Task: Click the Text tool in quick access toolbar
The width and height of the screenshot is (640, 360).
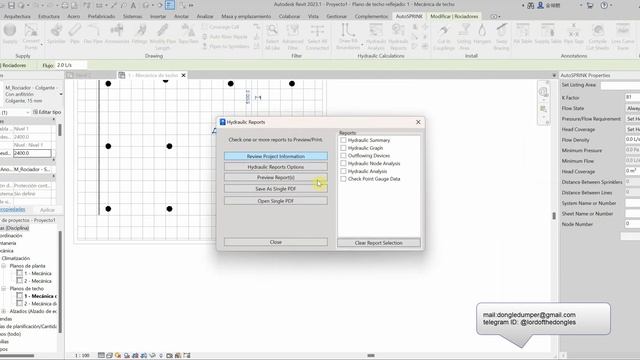Action: click(x=133, y=5)
